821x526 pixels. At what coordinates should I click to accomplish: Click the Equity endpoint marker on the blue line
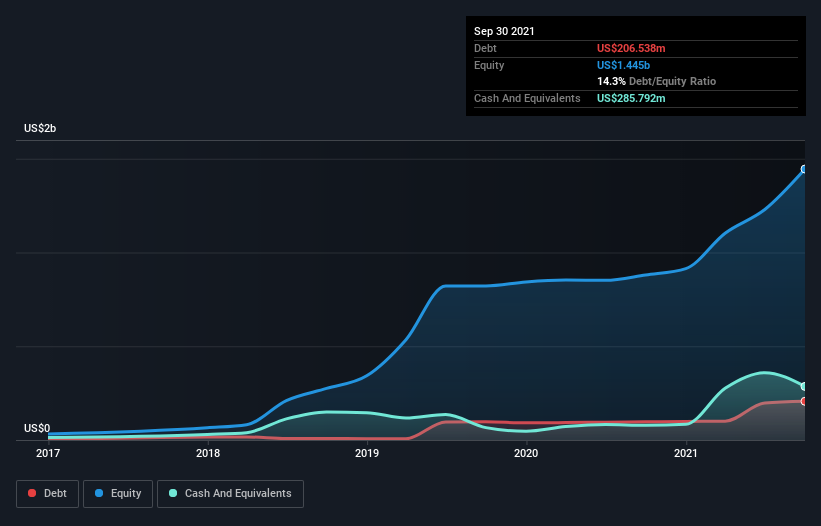[804, 169]
